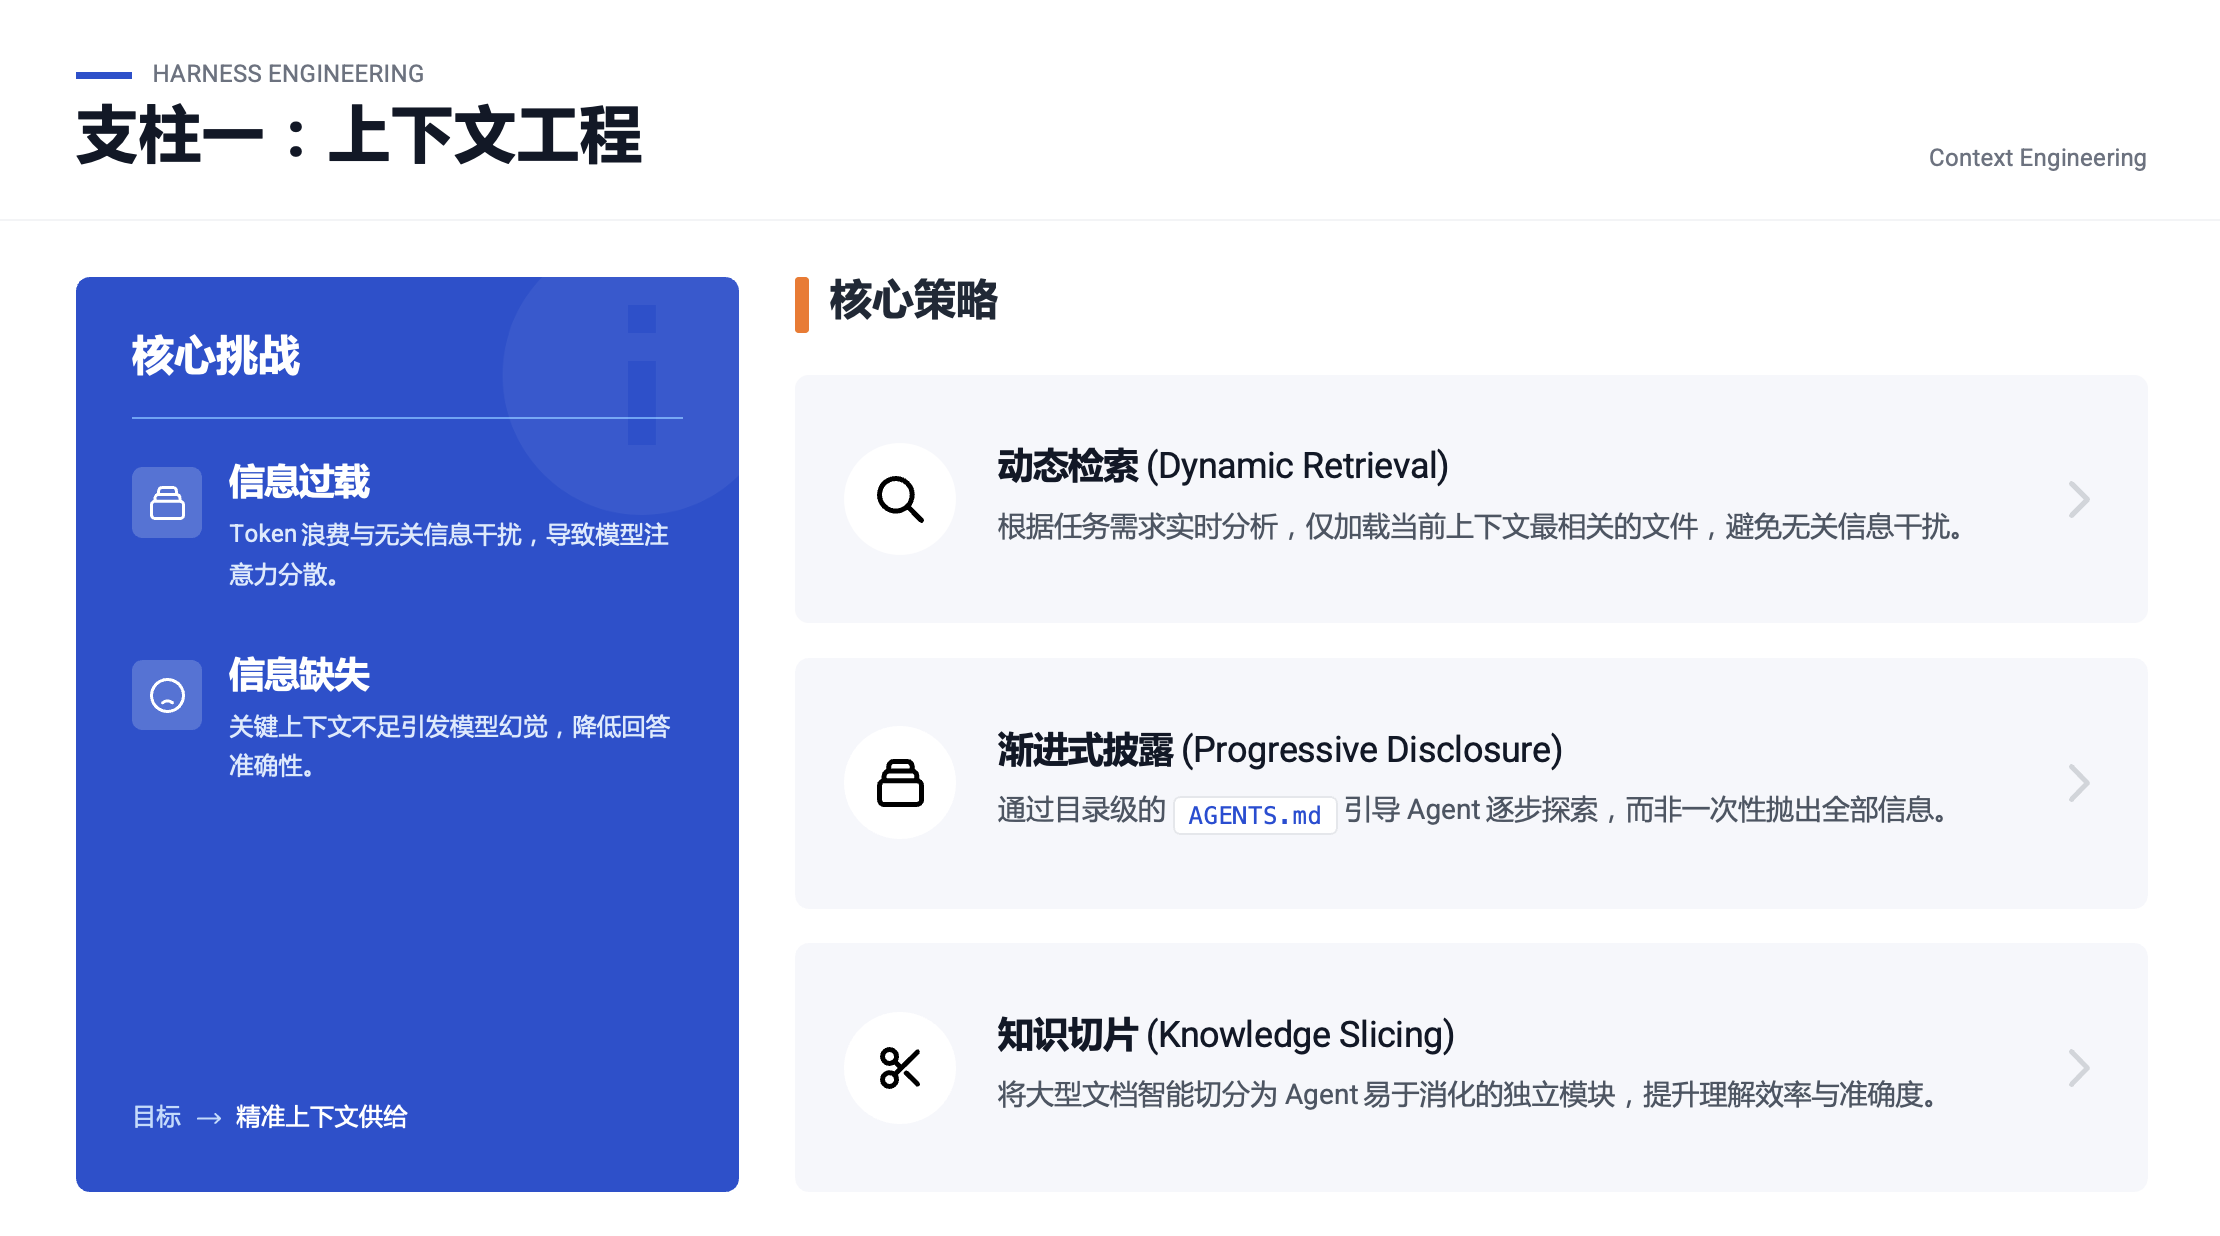Click the HARNESS ENGINEERING header label
This screenshot has height=1236, width=2220.
click(288, 74)
